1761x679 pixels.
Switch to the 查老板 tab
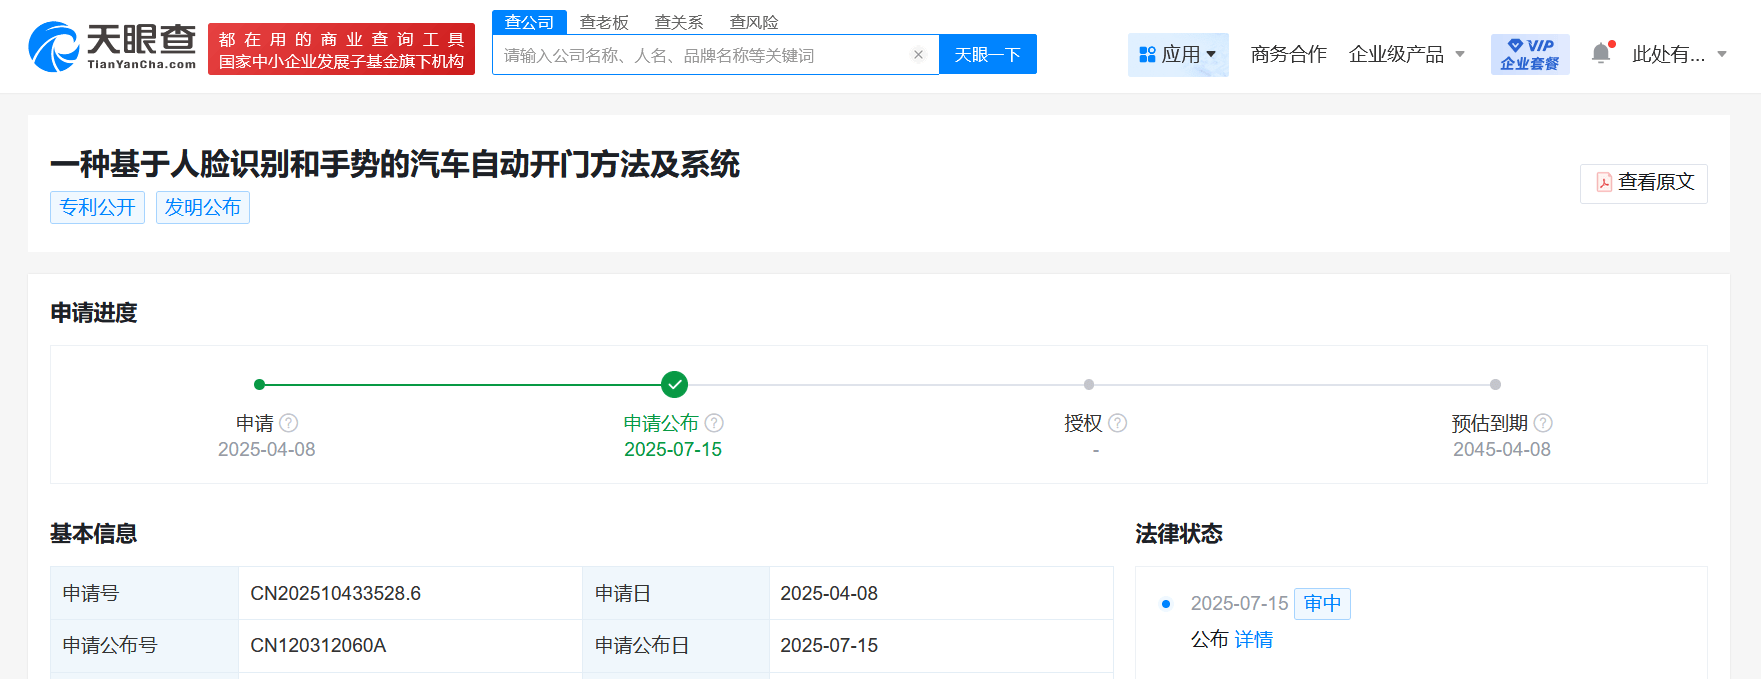[604, 22]
